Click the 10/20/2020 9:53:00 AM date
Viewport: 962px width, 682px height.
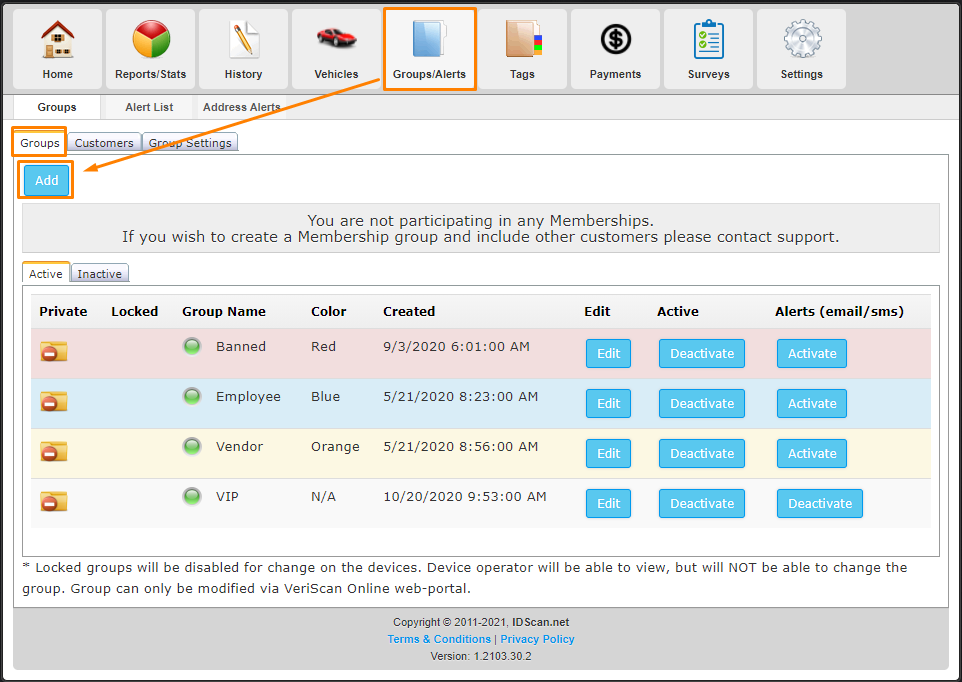click(464, 497)
